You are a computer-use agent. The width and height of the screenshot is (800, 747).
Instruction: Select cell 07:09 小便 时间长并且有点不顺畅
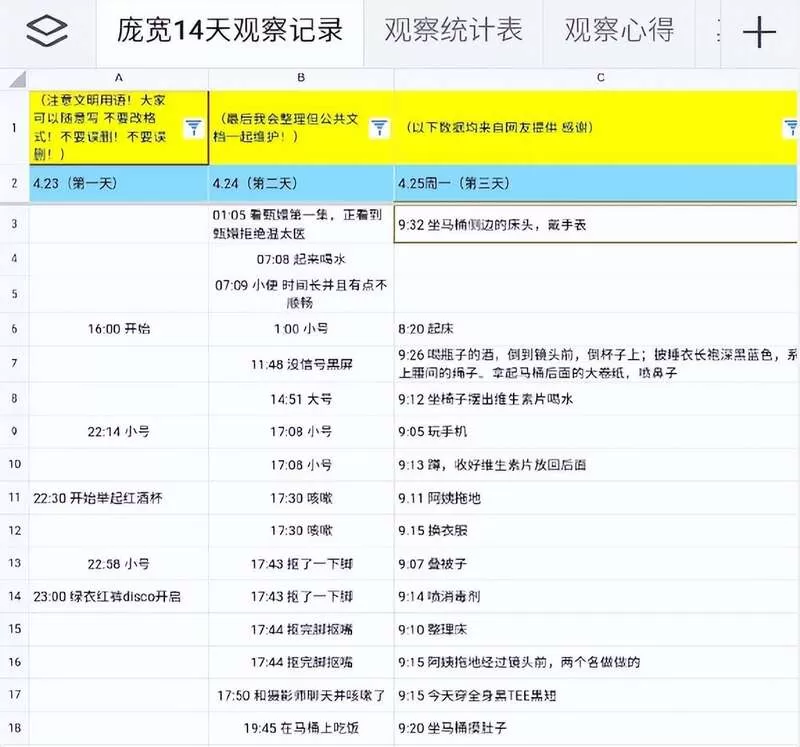coord(301,294)
